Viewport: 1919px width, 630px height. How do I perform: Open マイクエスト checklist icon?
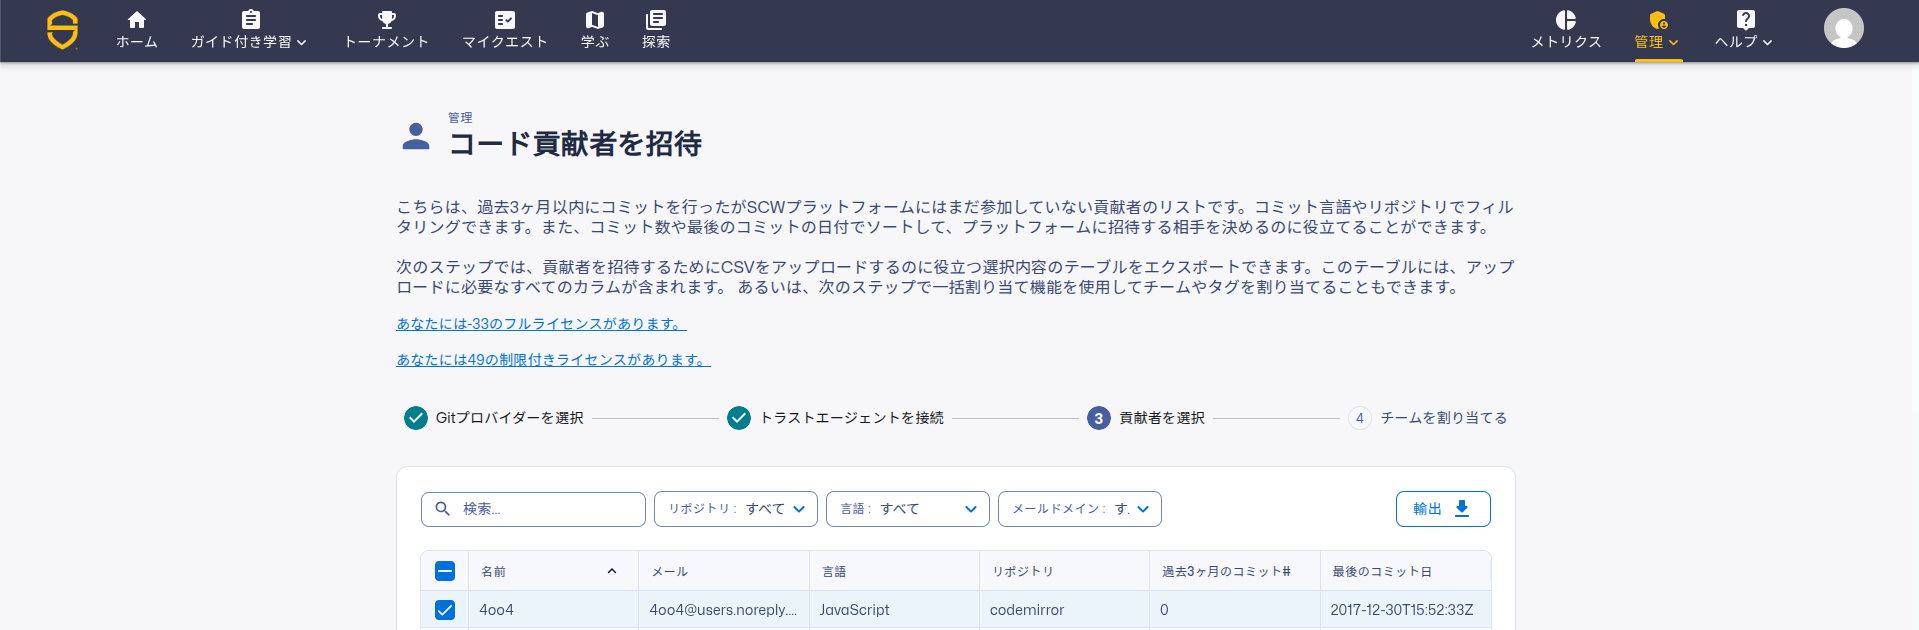pos(505,20)
